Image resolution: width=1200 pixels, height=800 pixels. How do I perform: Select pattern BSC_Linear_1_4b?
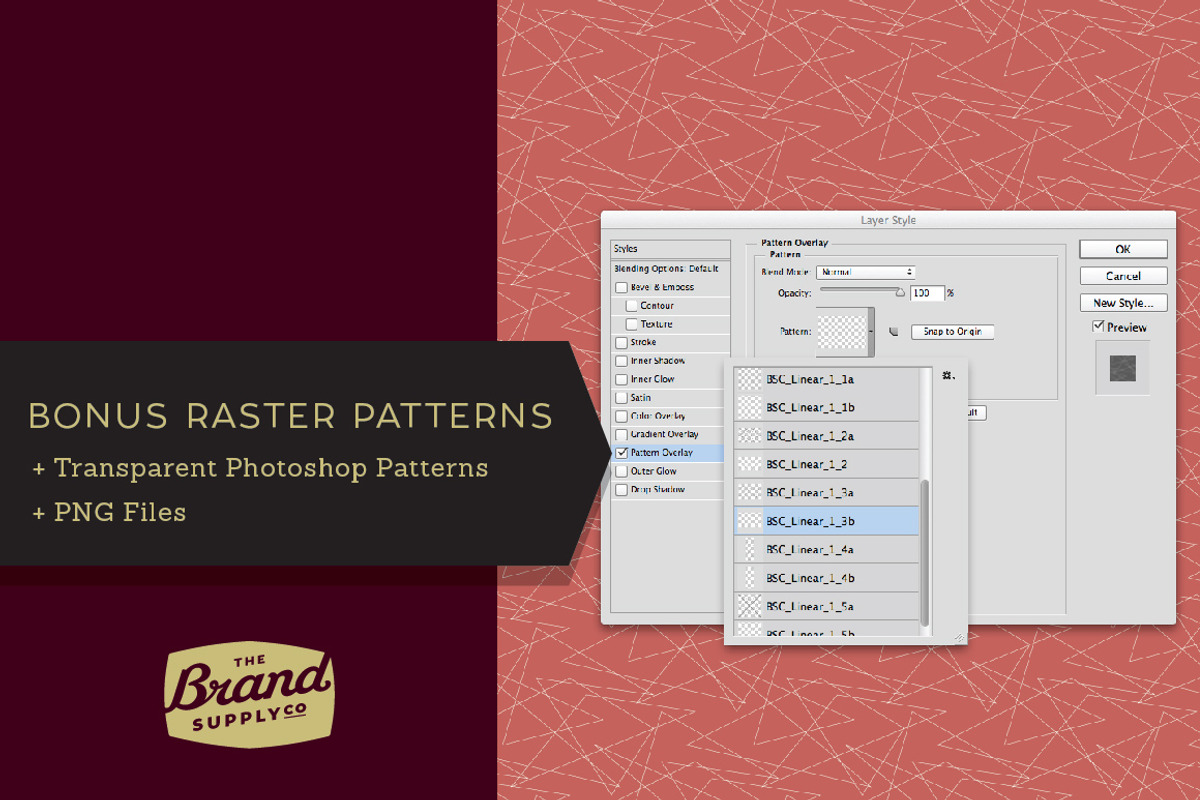[x=827, y=578]
